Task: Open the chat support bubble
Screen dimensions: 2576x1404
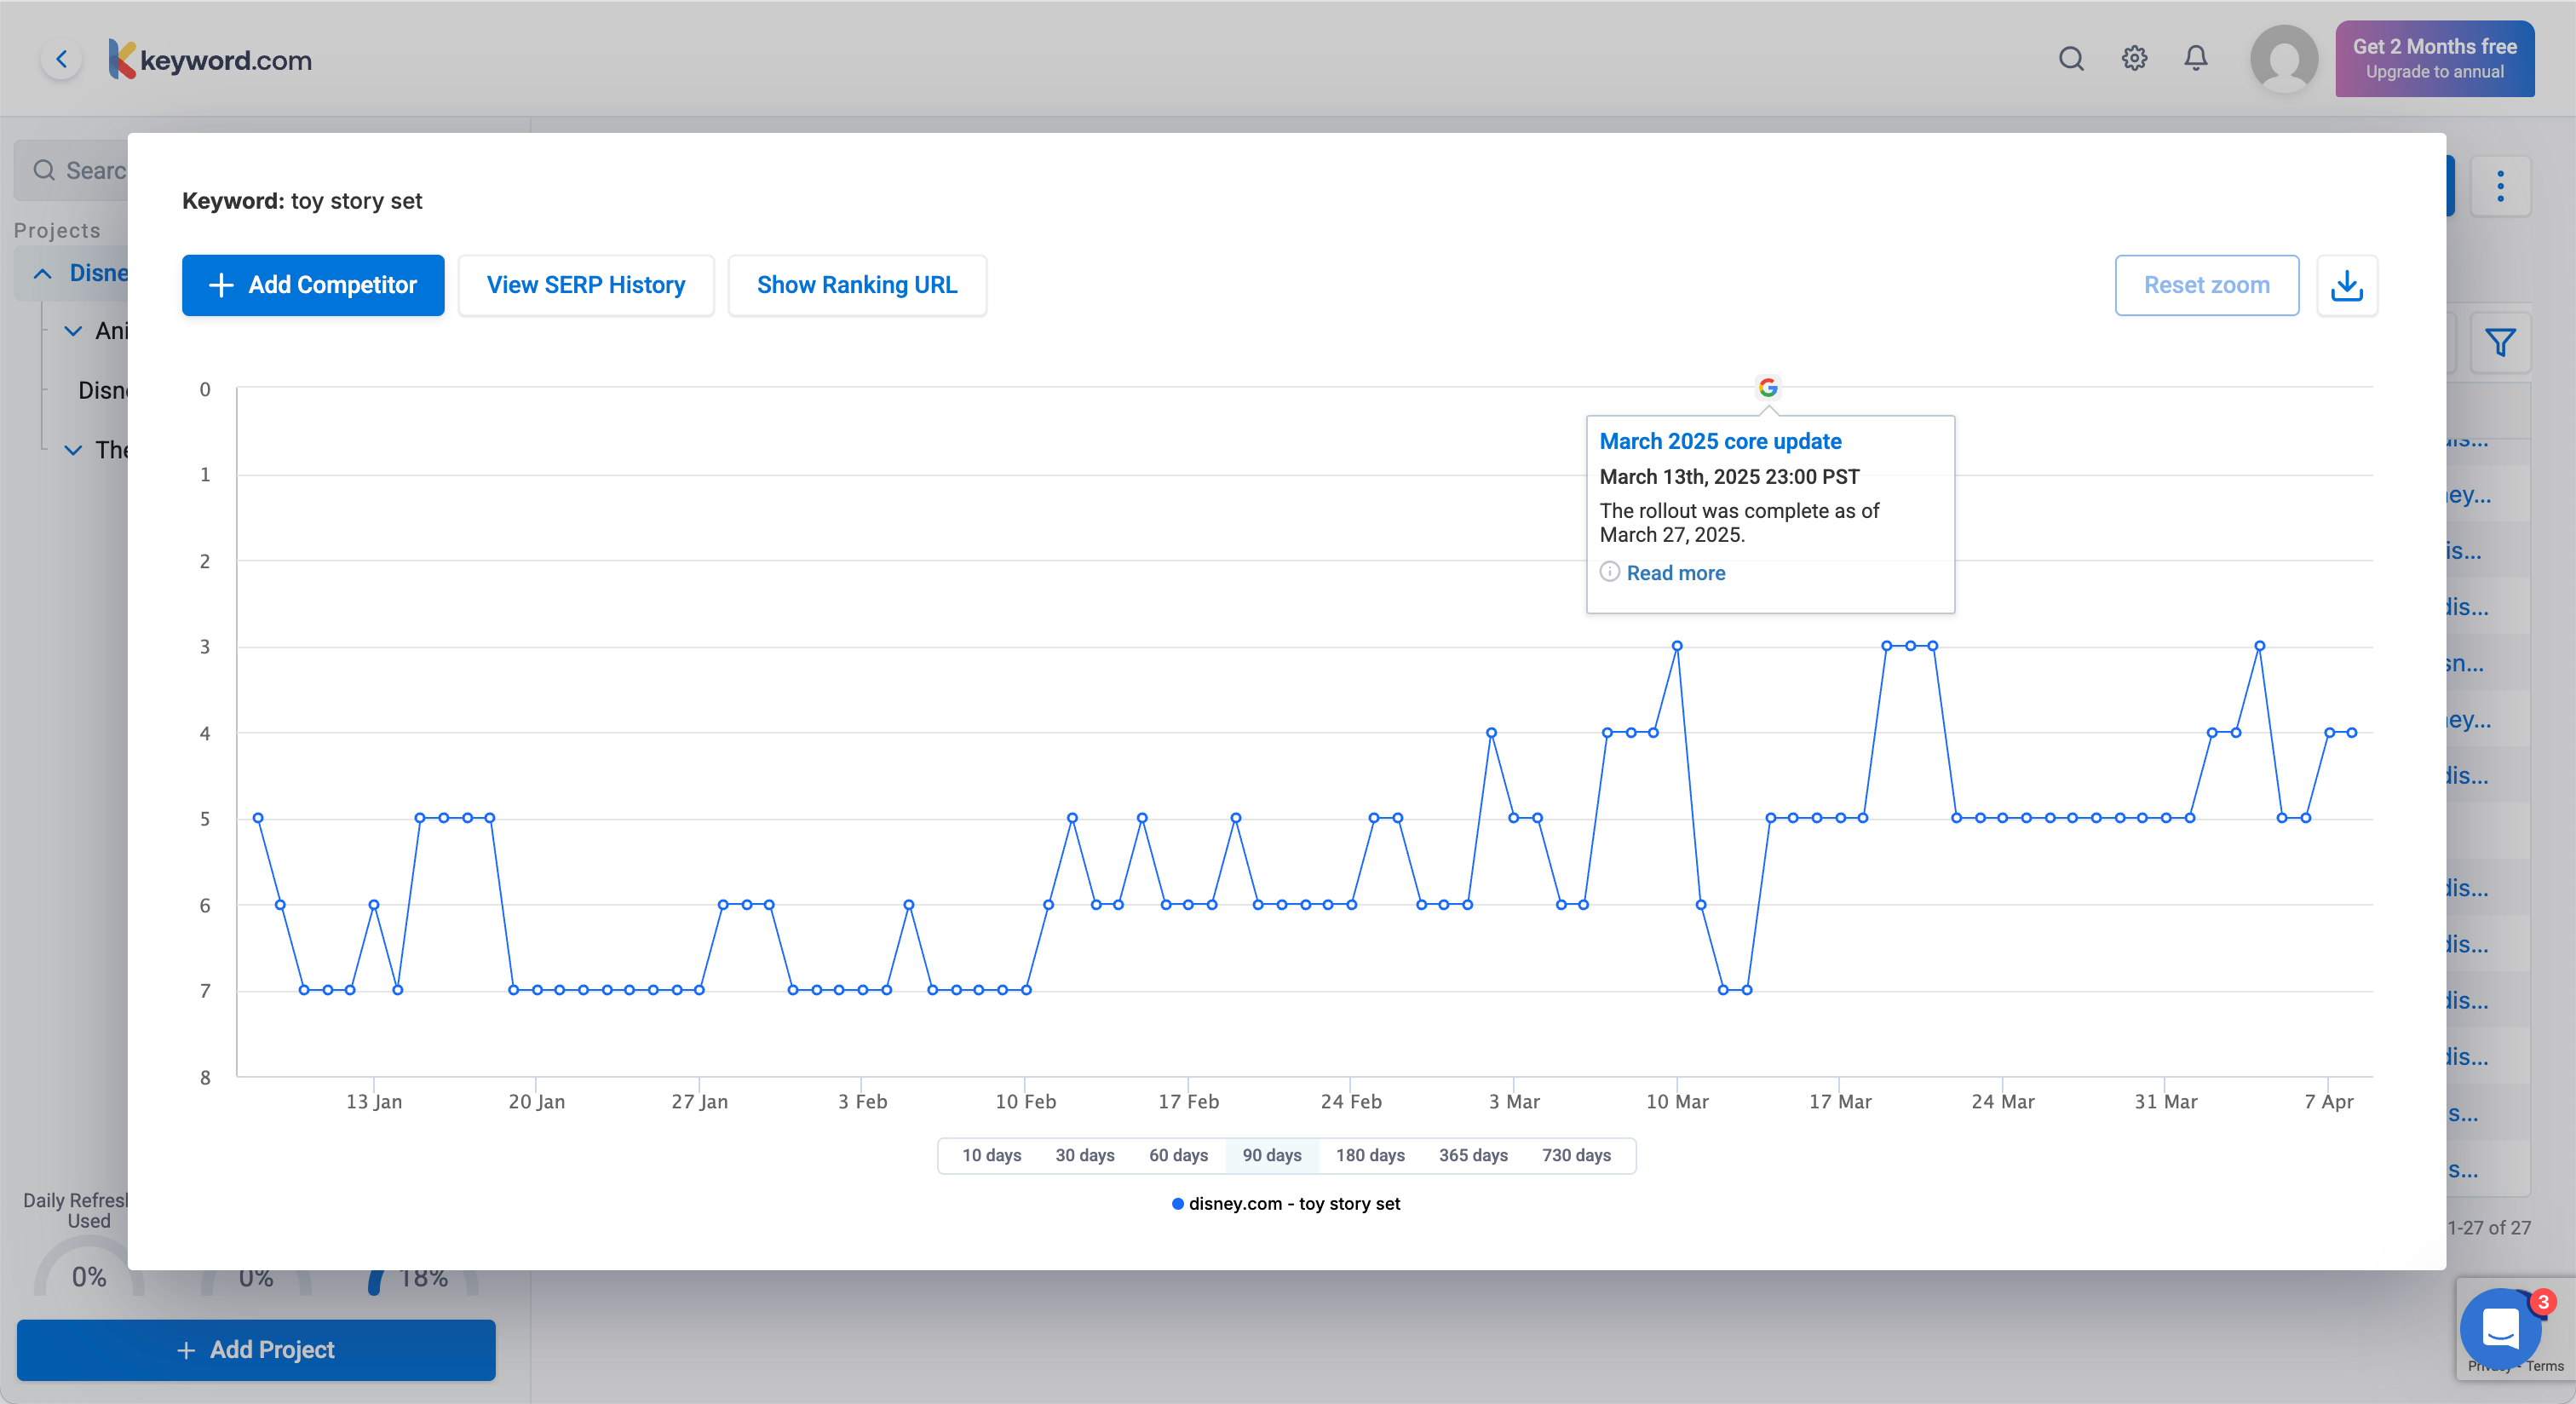Action: click(x=2499, y=1329)
